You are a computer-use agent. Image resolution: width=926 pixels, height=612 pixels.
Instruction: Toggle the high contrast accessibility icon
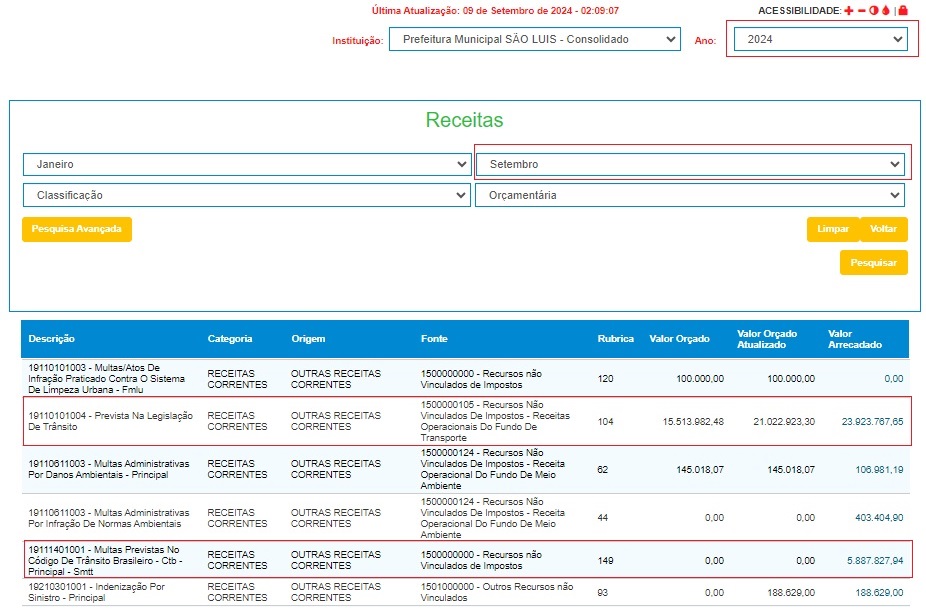point(873,10)
